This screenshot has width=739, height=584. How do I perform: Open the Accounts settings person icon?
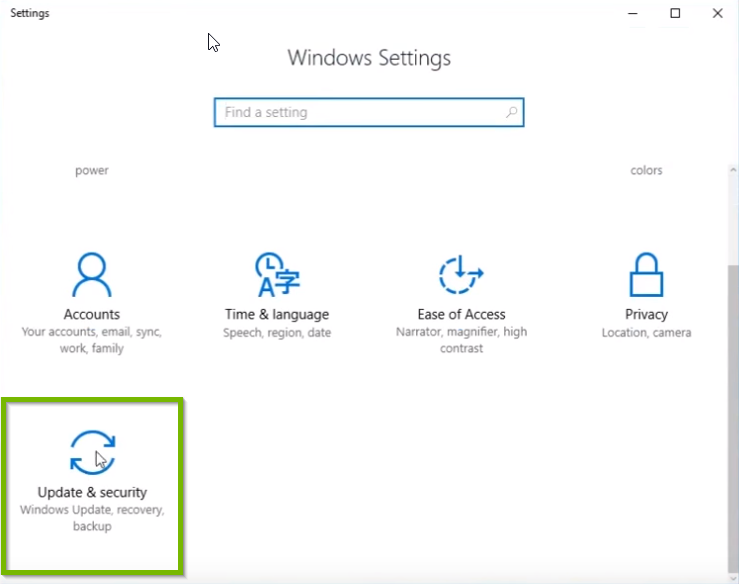[x=92, y=275]
